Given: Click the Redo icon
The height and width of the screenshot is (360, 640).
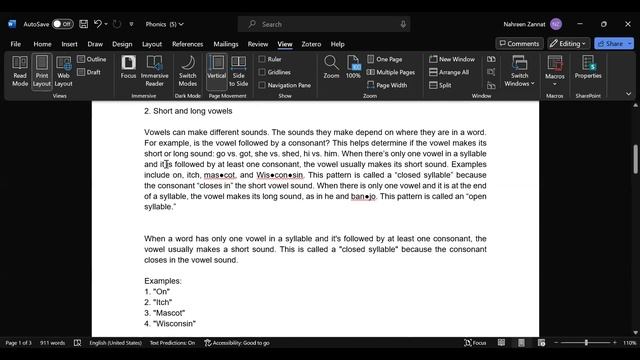Looking at the screenshot, I should click(x=117, y=24).
